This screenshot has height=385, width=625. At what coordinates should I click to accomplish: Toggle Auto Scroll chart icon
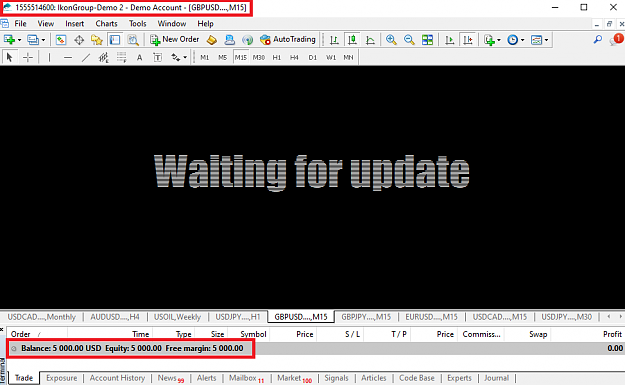(x=449, y=39)
